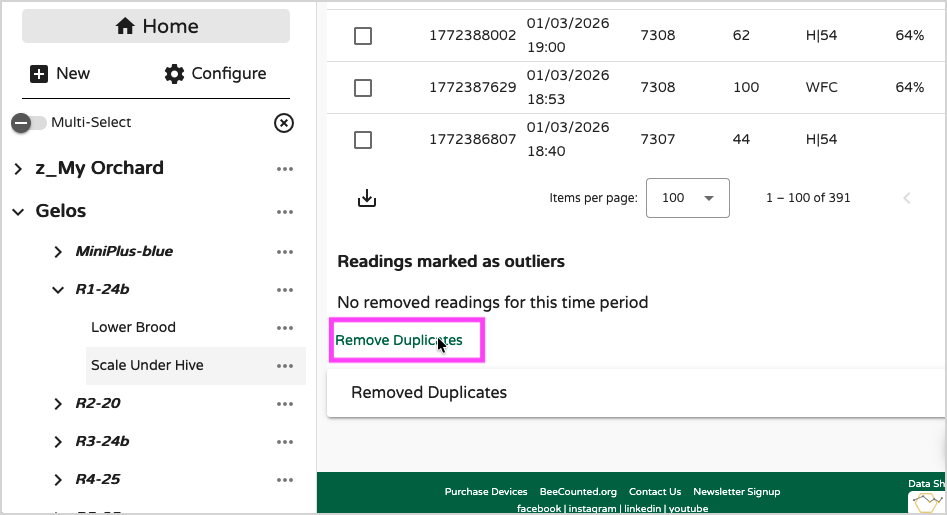The image size is (947, 515).
Task: Open the Items per page dropdown
Action: (687, 198)
